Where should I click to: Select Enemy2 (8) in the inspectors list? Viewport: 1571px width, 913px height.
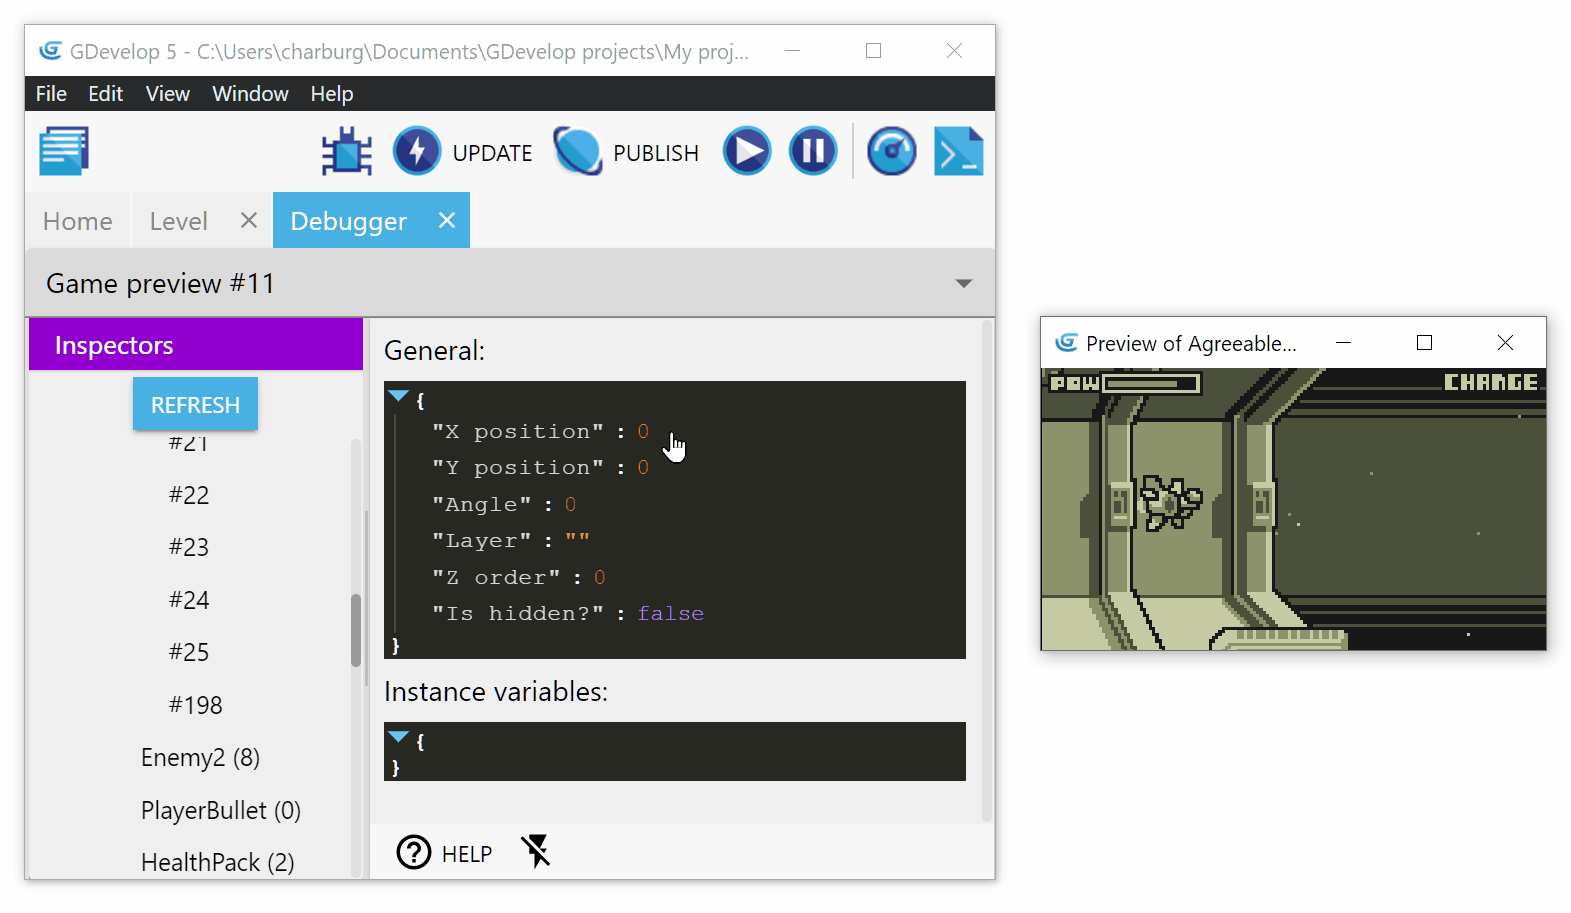tap(200, 758)
